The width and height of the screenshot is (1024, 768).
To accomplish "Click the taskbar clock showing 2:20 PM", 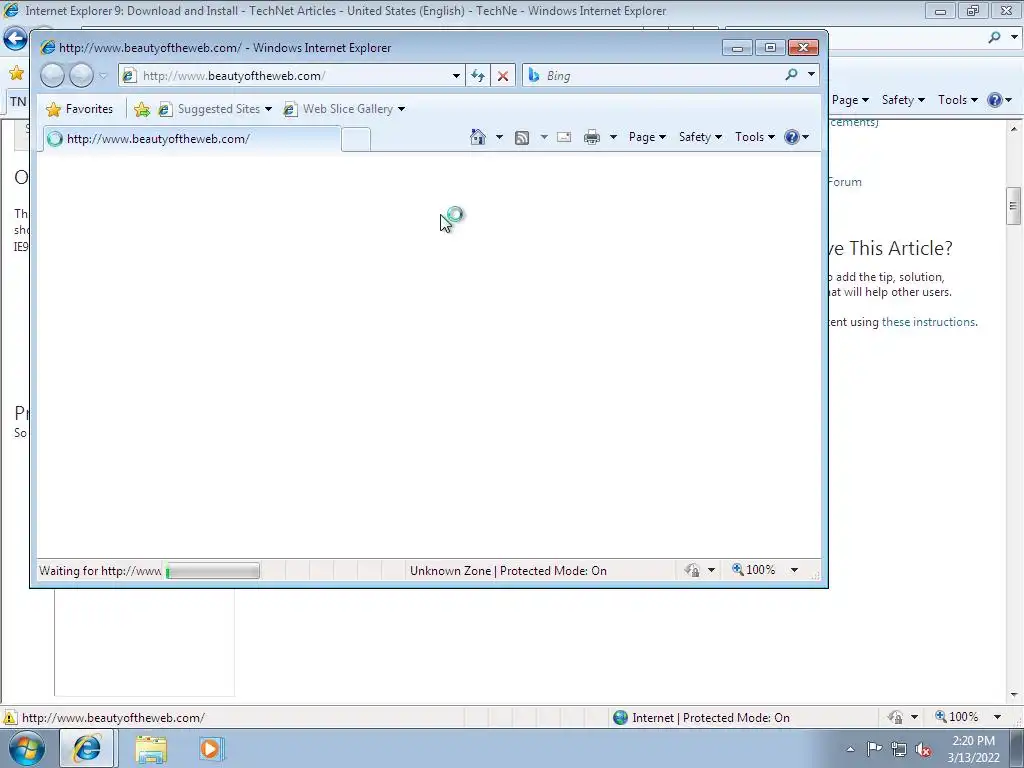I will [x=973, y=749].
